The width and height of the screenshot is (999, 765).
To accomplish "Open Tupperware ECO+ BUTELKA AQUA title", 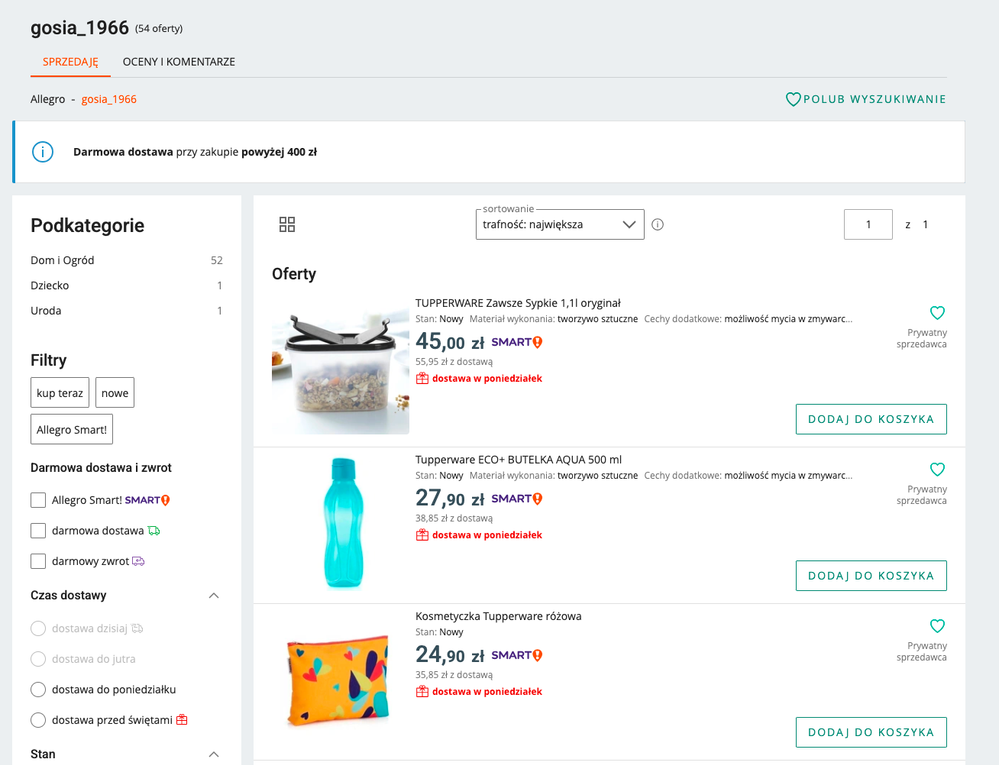I will pos(519,460).
